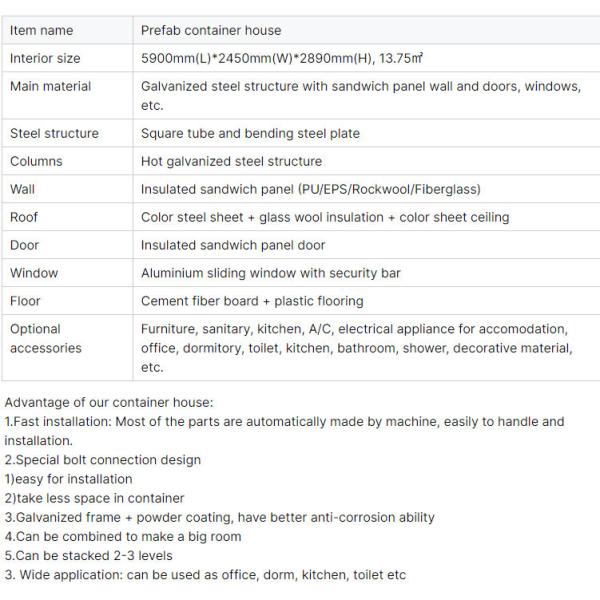Click the 'Columns' row label
The width and height of the screenshot is (600, 600).
pyautogui.click(x=36, y=161)
